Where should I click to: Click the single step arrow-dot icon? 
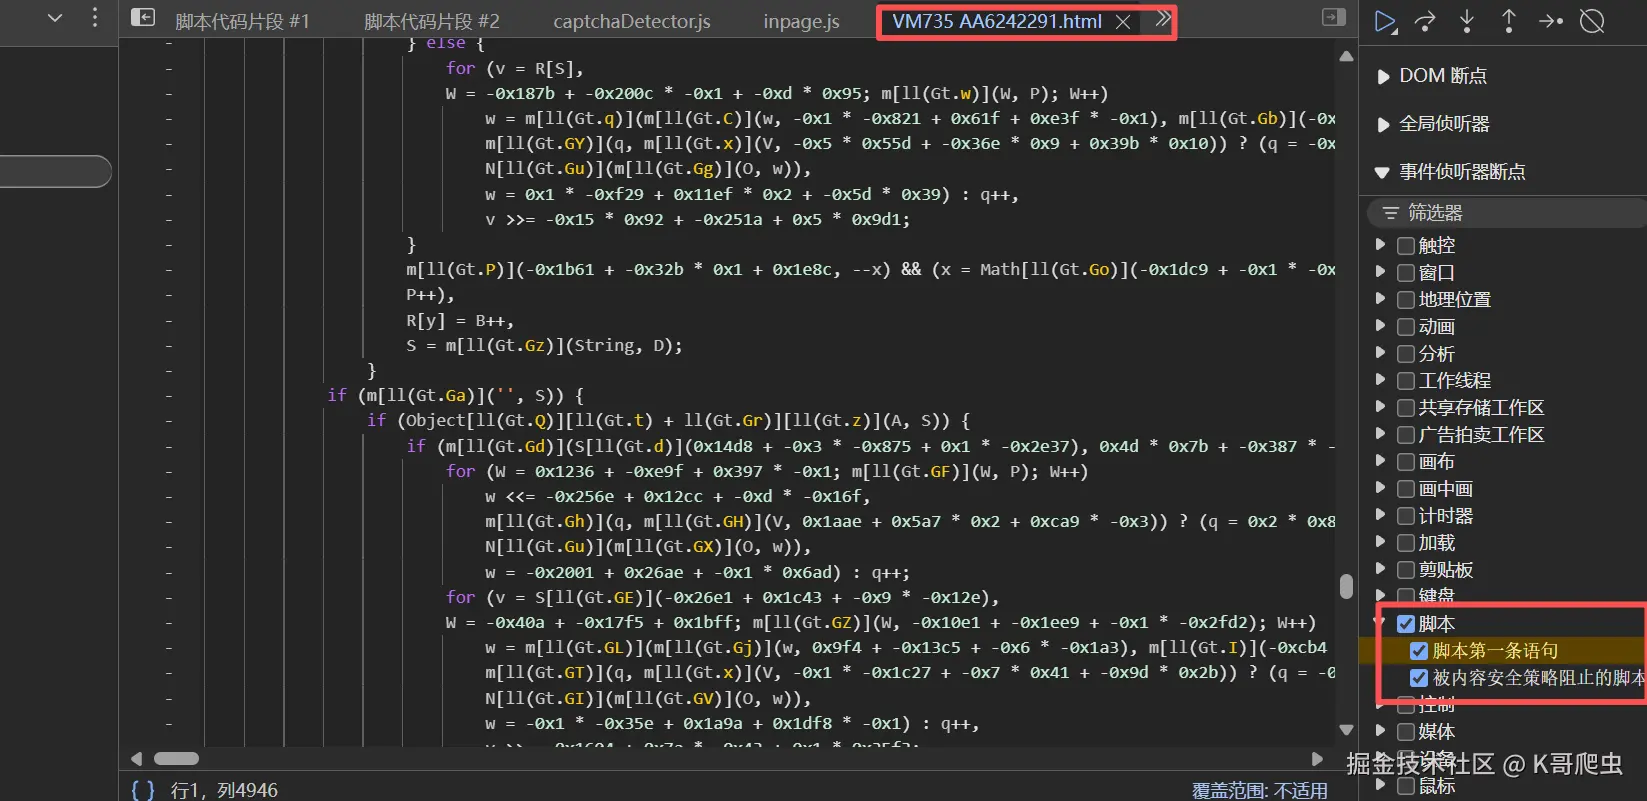pyautogui.click(x=1551, y=21)
